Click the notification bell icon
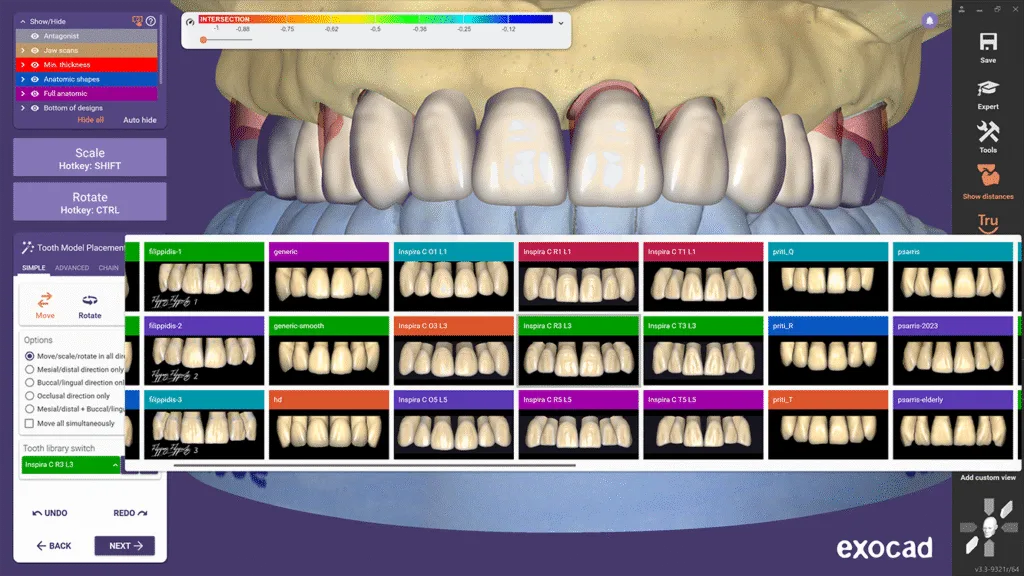The width and height of the screenshot is (1024, 576). click(x=929, y=20)
